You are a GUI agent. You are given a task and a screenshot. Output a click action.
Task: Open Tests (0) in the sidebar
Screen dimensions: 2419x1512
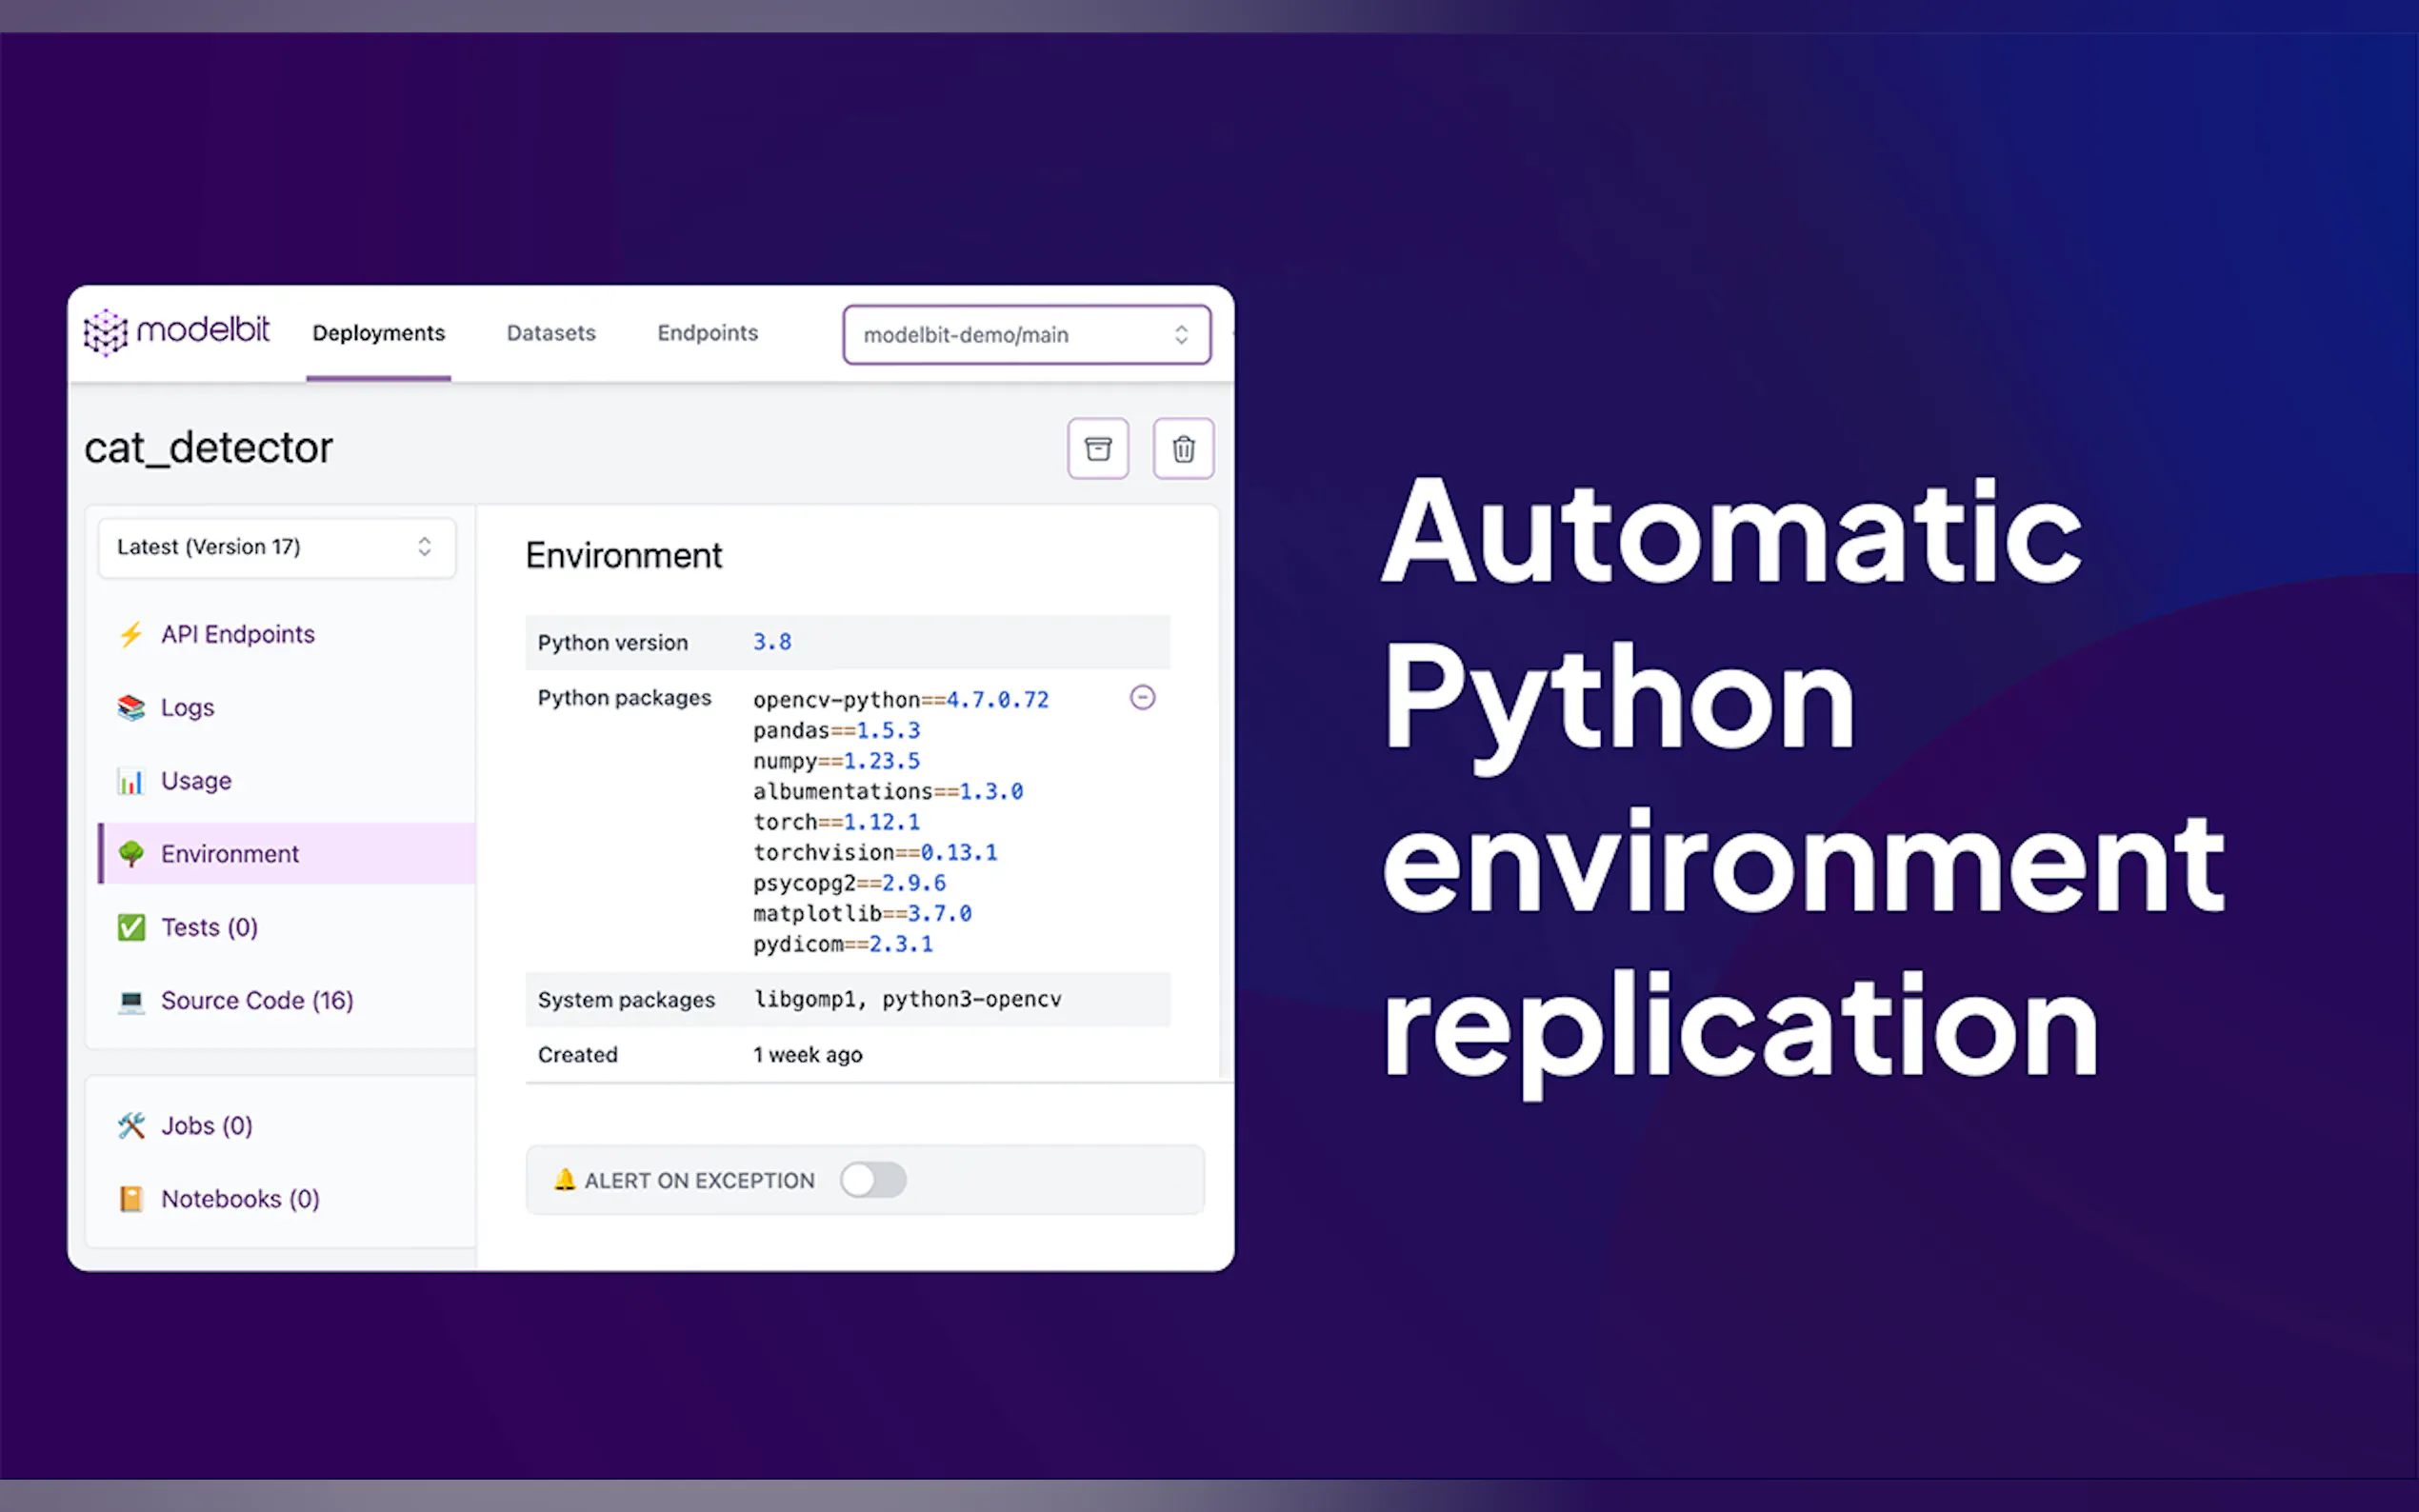(209, 927)
